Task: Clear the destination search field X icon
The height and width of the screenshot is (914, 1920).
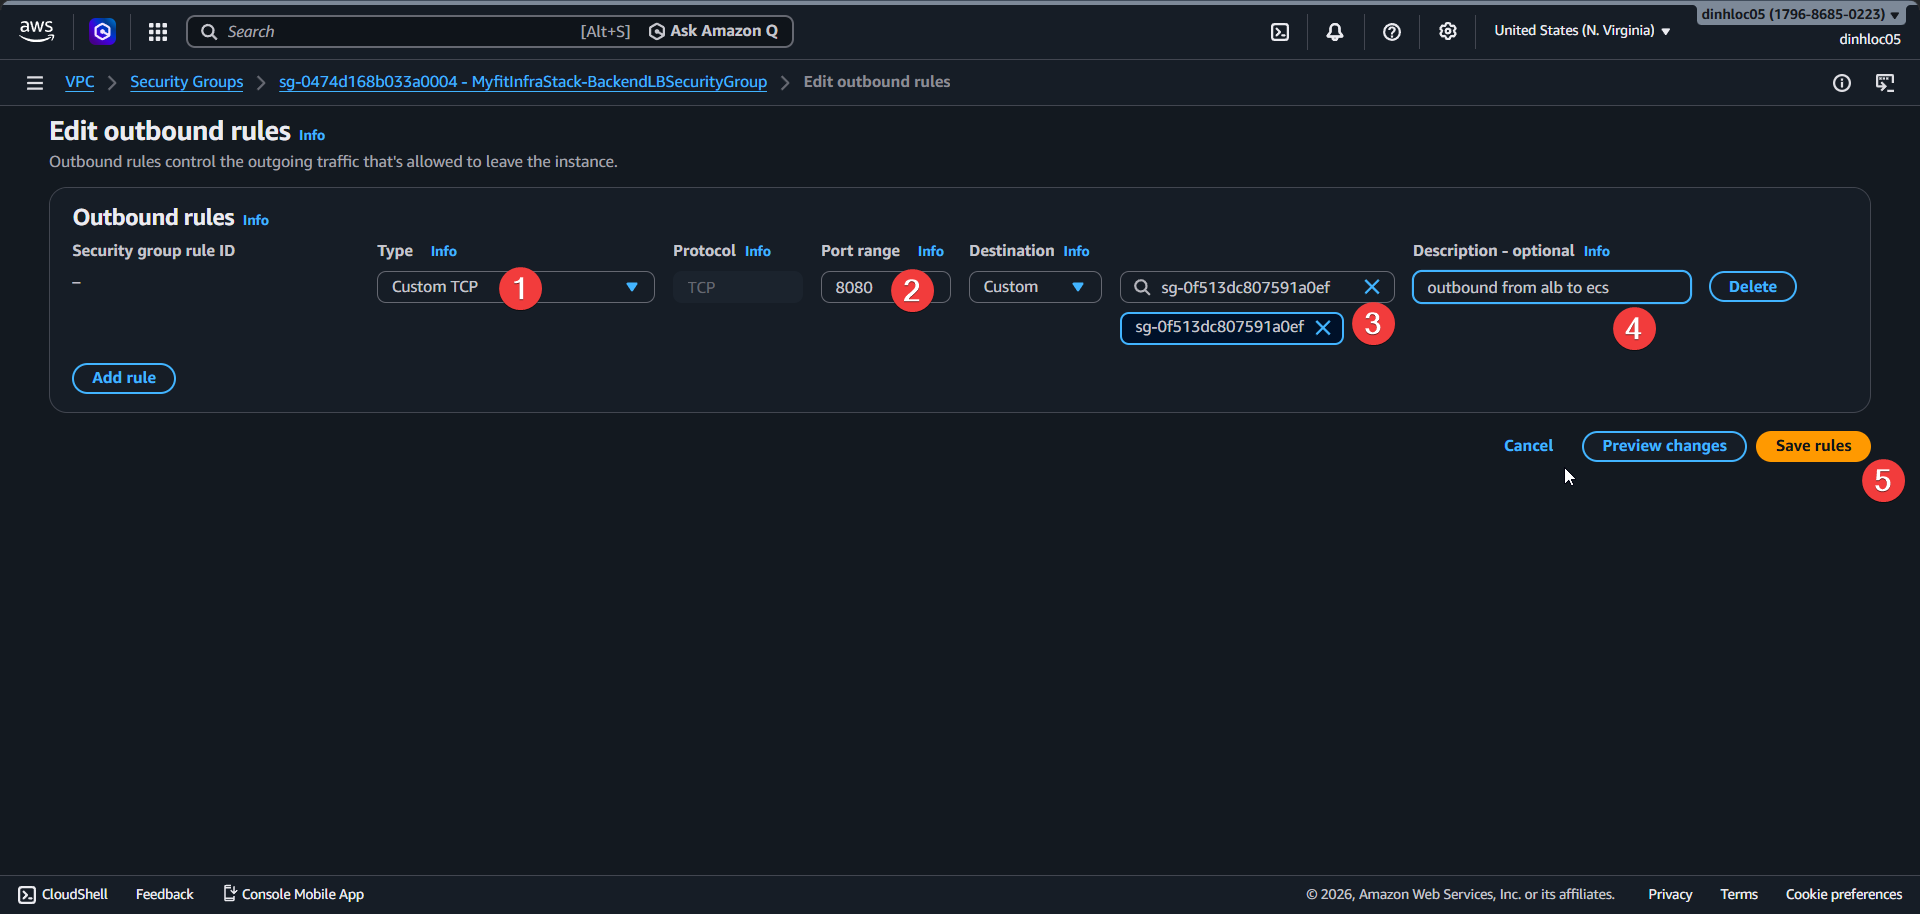Action: point(1372,287)
